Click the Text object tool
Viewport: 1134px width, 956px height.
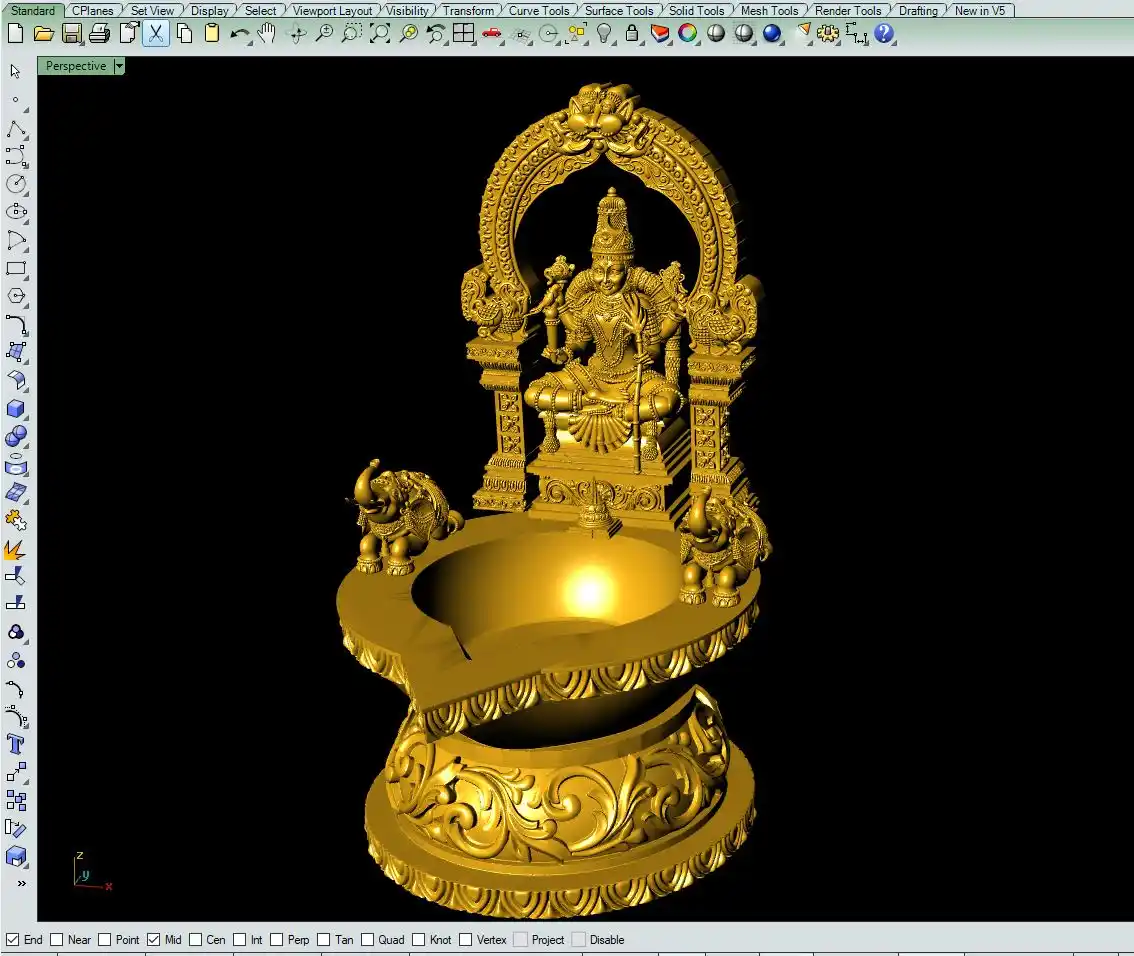point(16,744)
